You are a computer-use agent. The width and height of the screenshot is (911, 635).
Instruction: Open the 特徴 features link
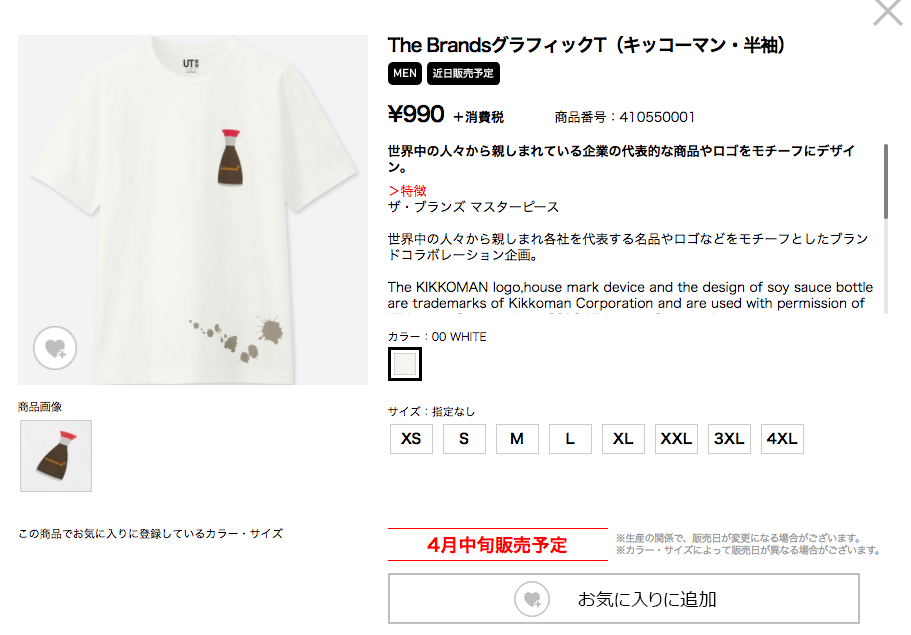click(x=408, y=191)
